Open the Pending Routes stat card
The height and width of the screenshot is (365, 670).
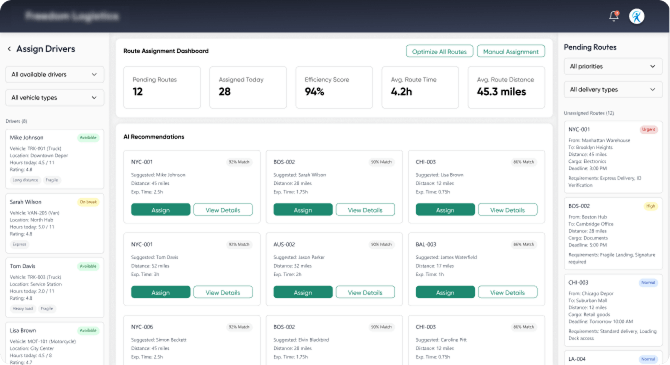pyautogui.click(x=162, y=87)
